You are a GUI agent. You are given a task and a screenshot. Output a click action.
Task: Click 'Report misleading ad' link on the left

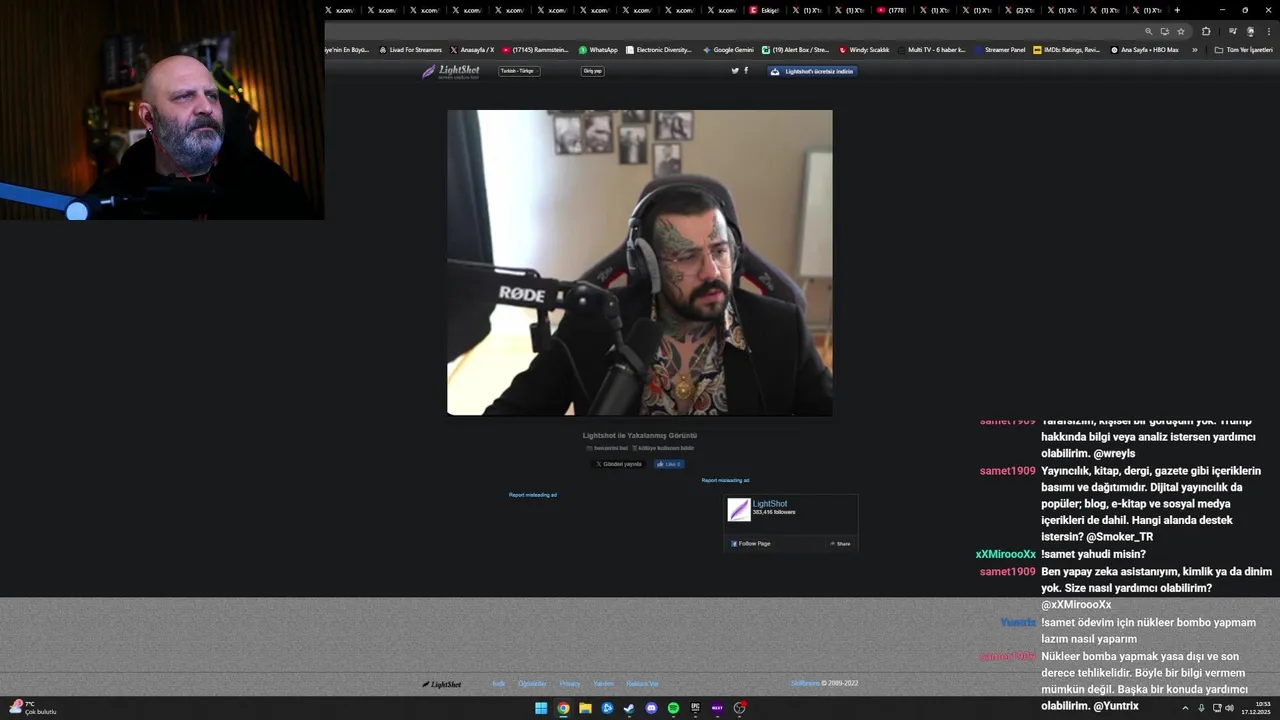click(x=533, y=495)
